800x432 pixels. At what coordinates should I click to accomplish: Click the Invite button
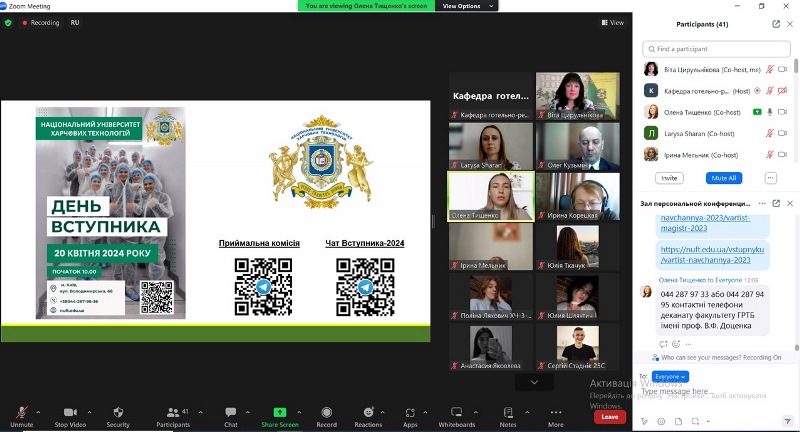(669, 178)
